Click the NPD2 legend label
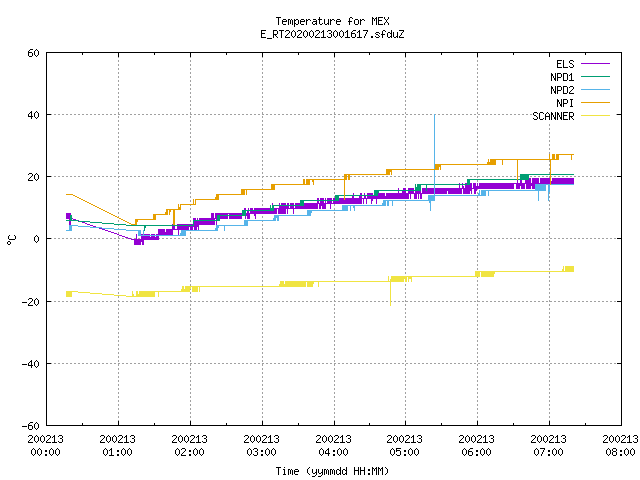Screen dimensions: 640x480 (x=562, y=90)
